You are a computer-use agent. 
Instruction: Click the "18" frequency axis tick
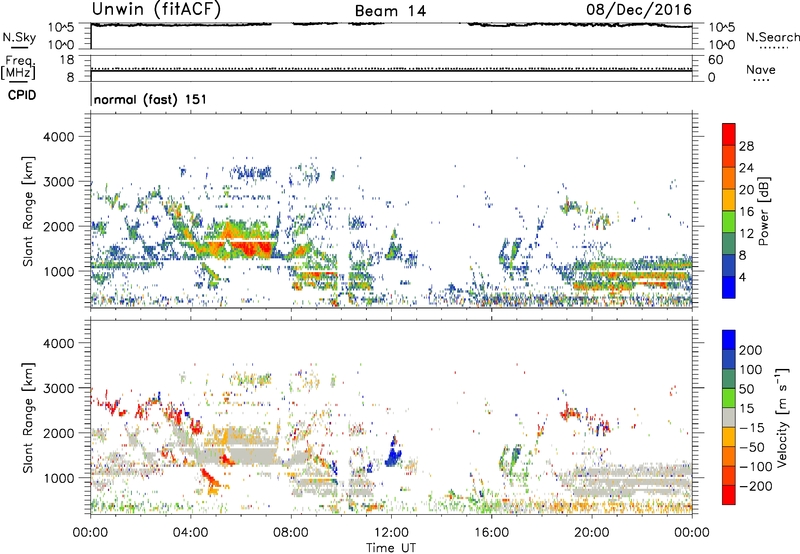click(x=67, y=60)
